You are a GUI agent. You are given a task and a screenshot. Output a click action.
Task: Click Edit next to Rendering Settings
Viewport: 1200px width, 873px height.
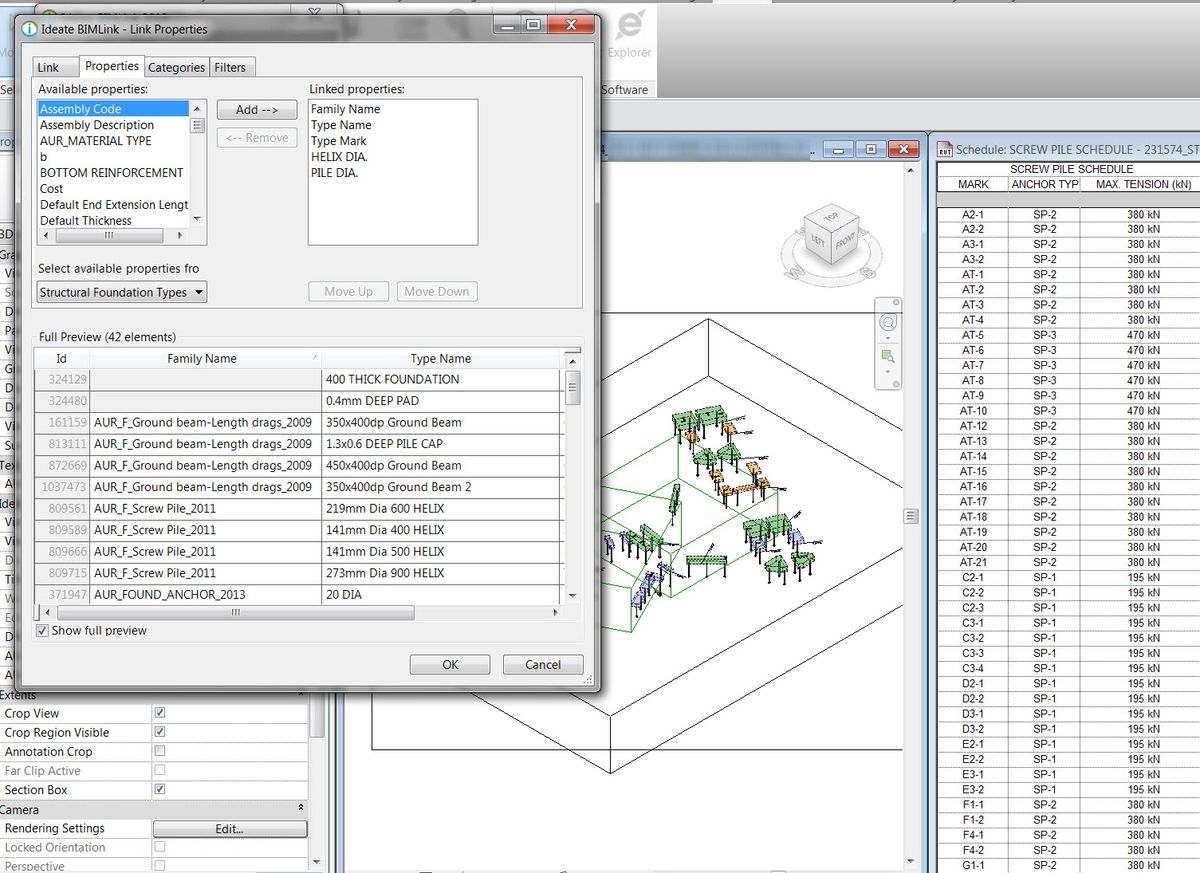229,828
